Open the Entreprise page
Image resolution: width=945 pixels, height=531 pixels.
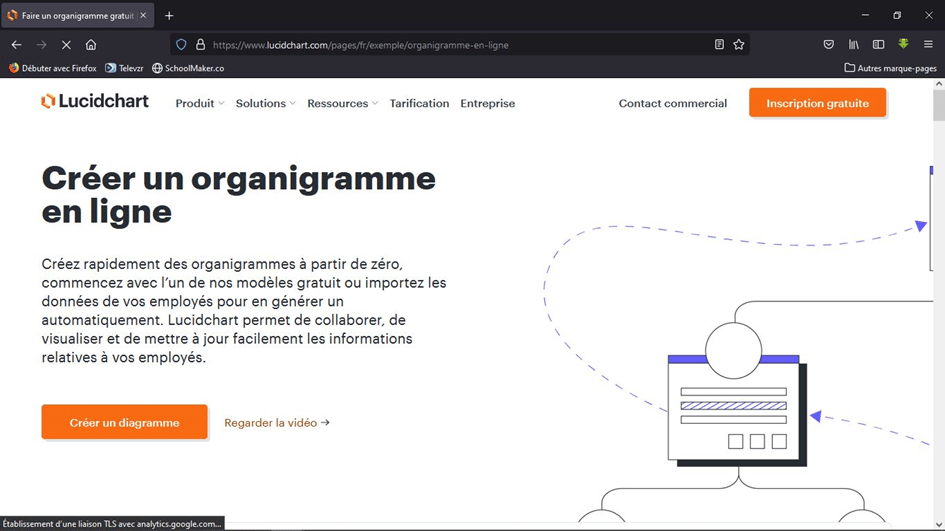coord(488,104)
